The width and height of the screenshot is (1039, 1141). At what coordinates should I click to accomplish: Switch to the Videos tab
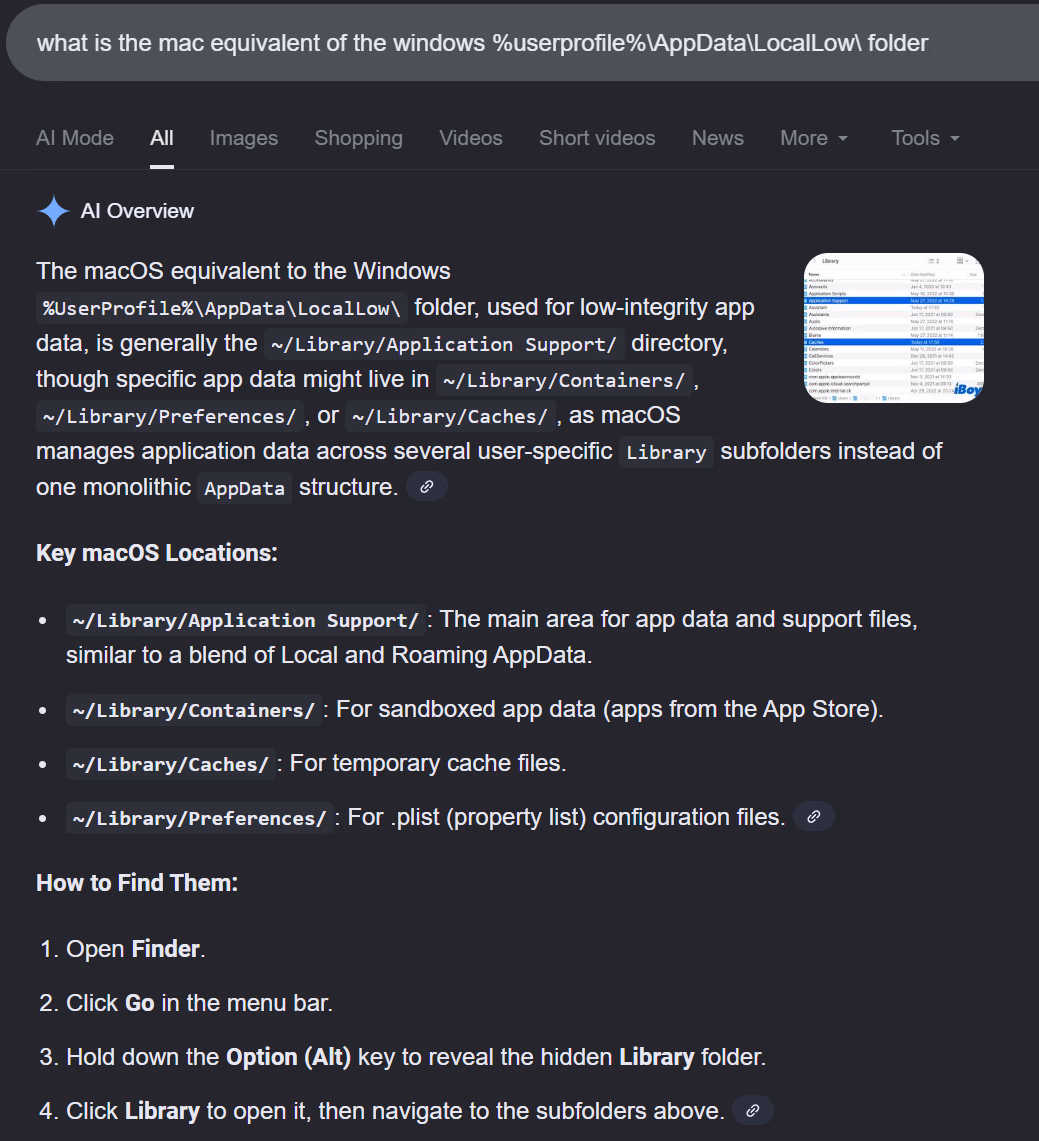point(471,138)
